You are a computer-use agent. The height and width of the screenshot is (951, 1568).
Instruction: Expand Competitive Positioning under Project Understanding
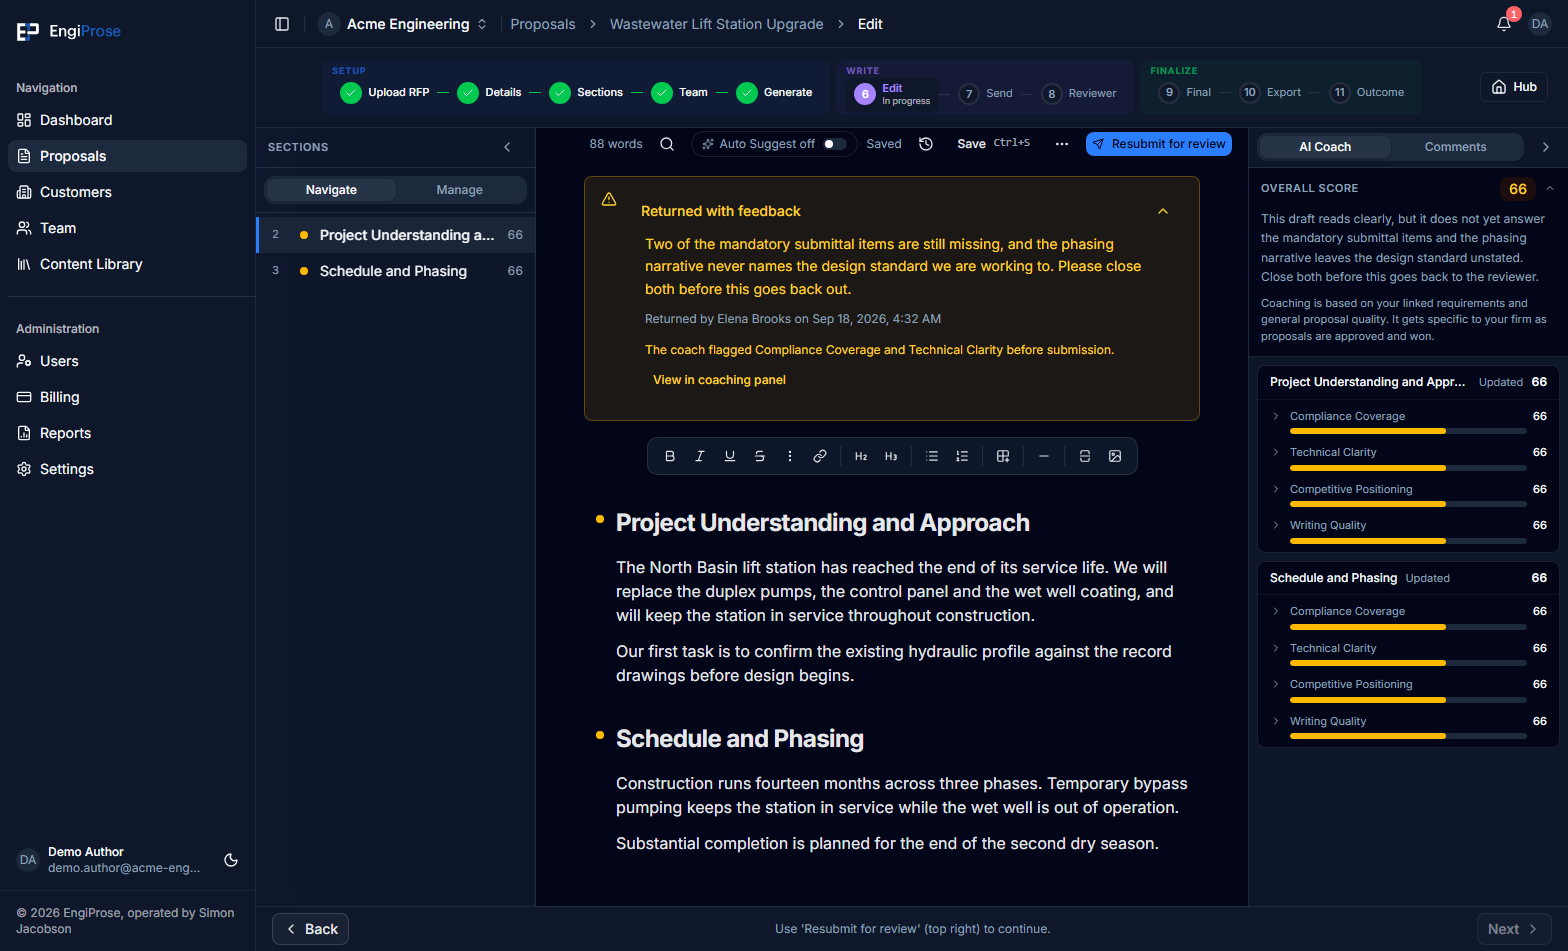click(x=1276, y=489)
